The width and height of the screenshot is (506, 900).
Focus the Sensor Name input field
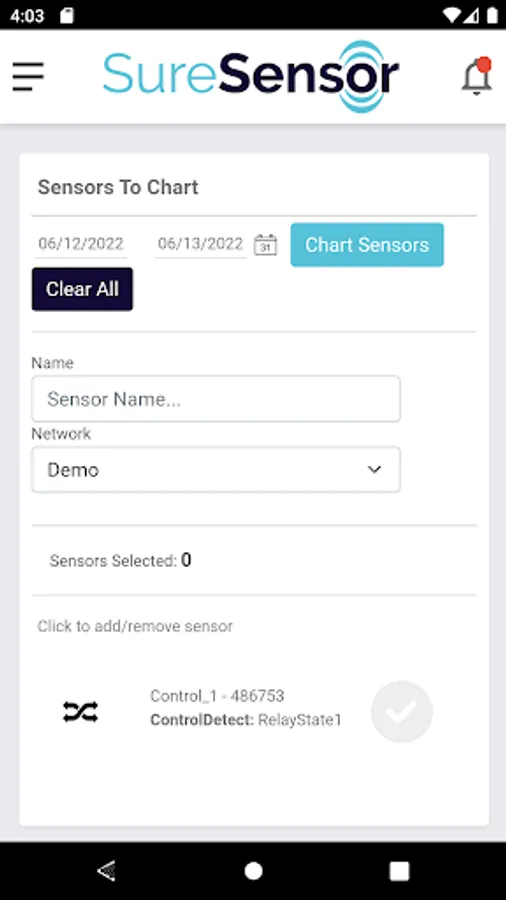(x=216, y=399)
